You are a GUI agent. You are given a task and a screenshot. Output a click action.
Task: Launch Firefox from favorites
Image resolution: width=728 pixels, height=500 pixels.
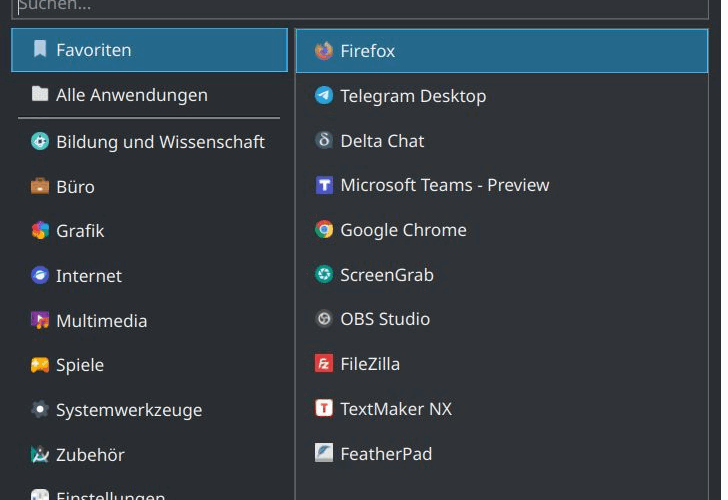pyautogui.click(x=502, y=51)
